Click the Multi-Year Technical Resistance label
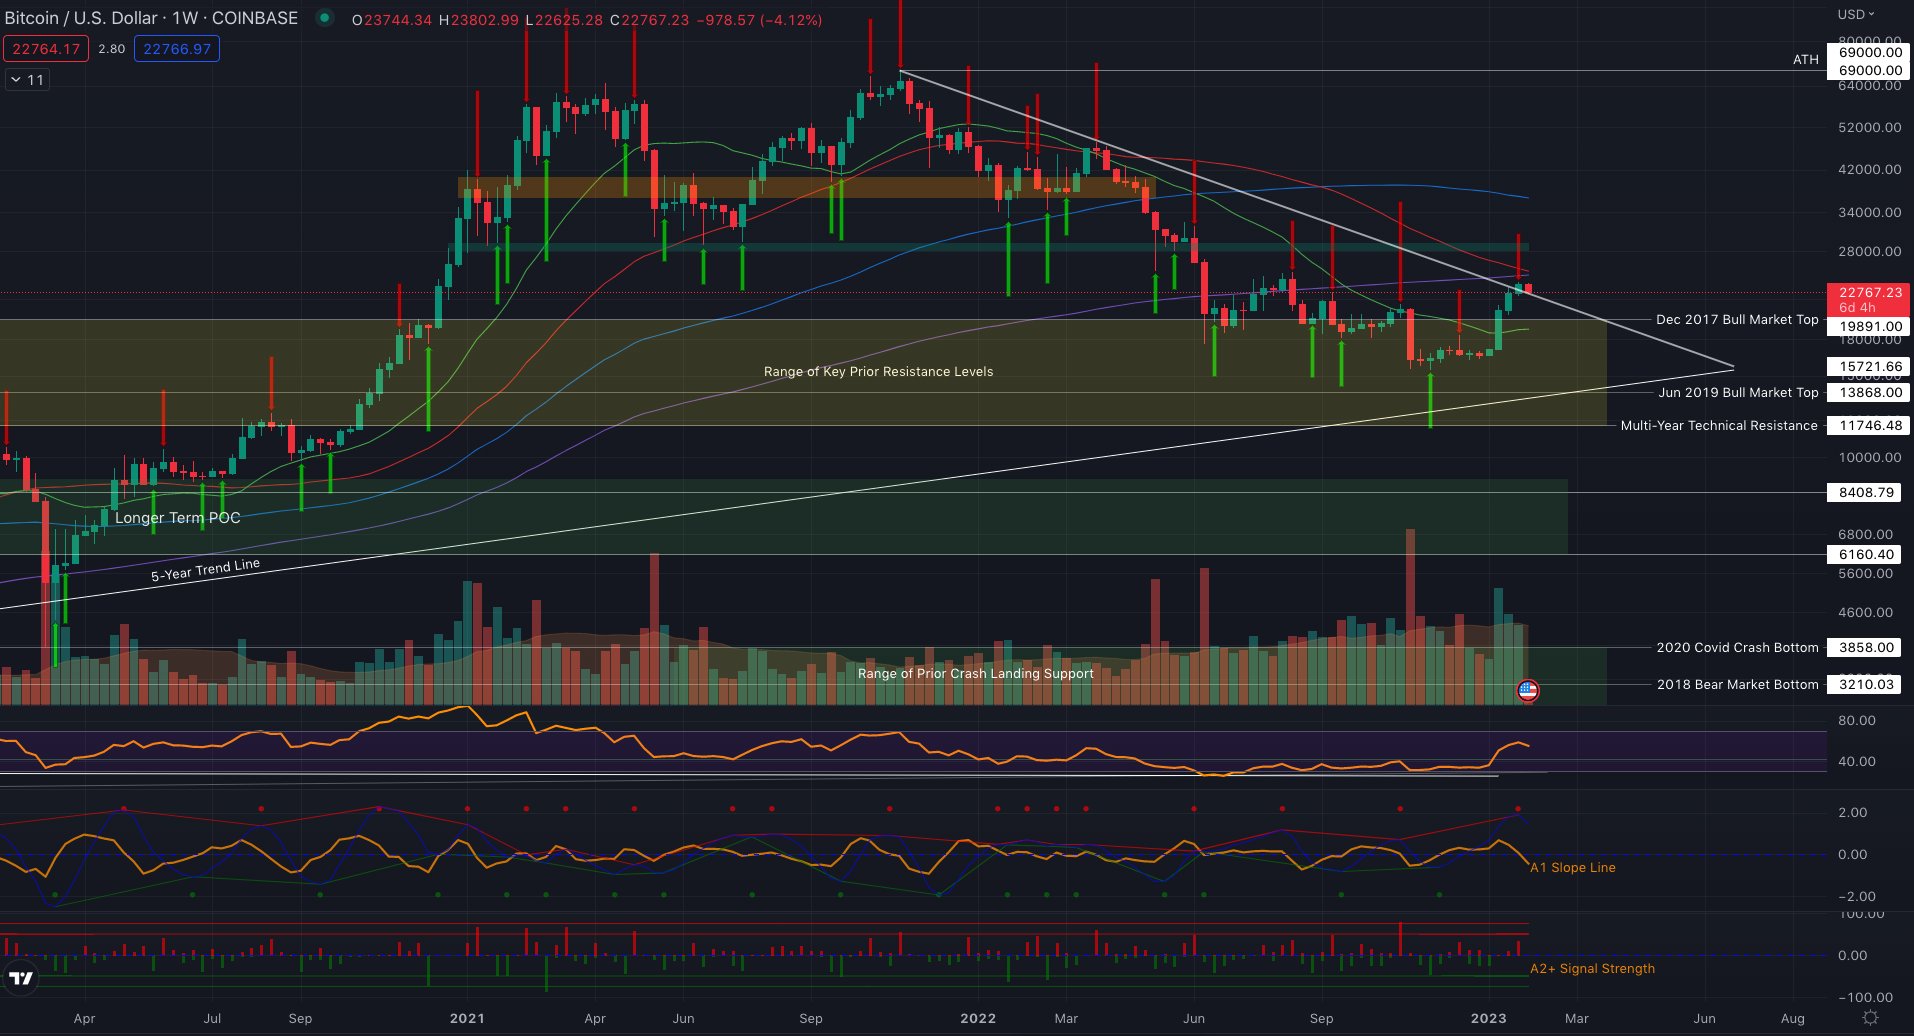 coord(1719,426)
